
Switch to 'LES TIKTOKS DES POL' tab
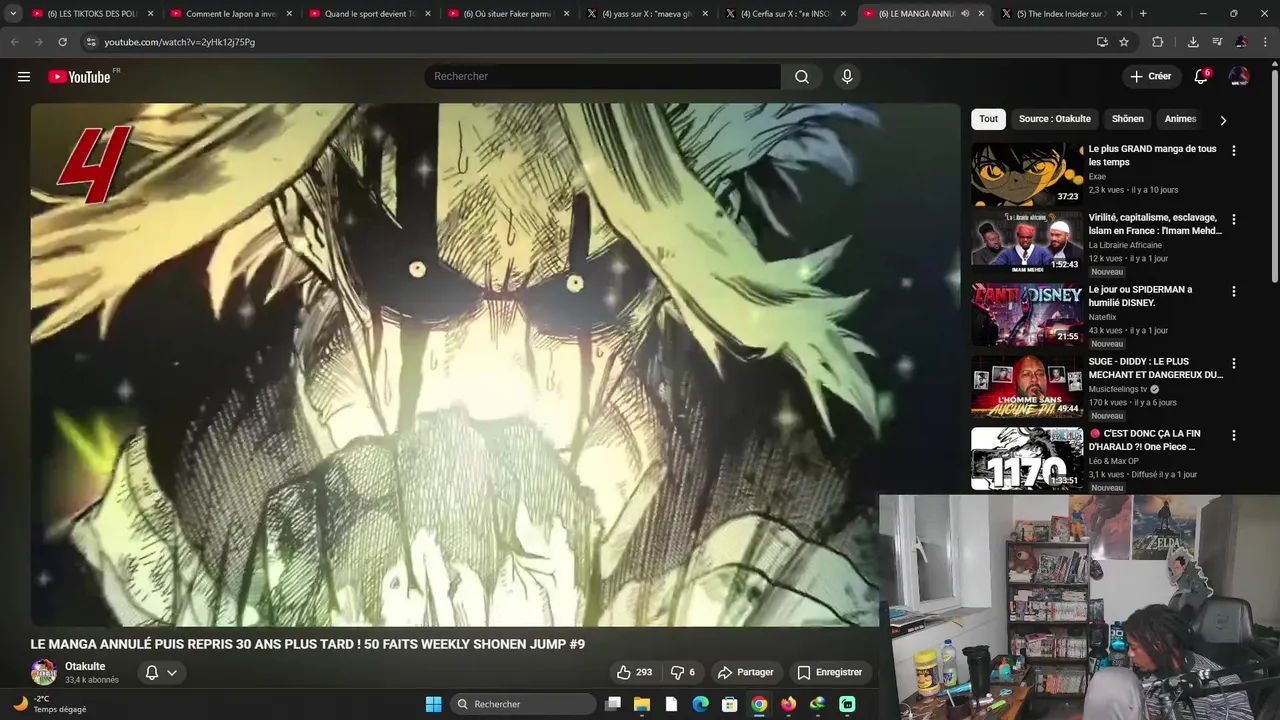pyautogui.click(x=94, y=14)
